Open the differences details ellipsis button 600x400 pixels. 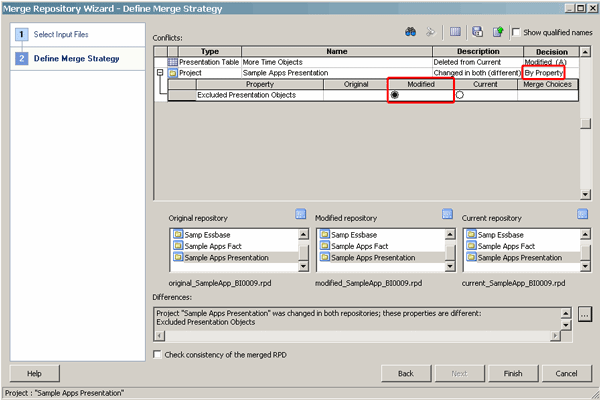point(585,315)
